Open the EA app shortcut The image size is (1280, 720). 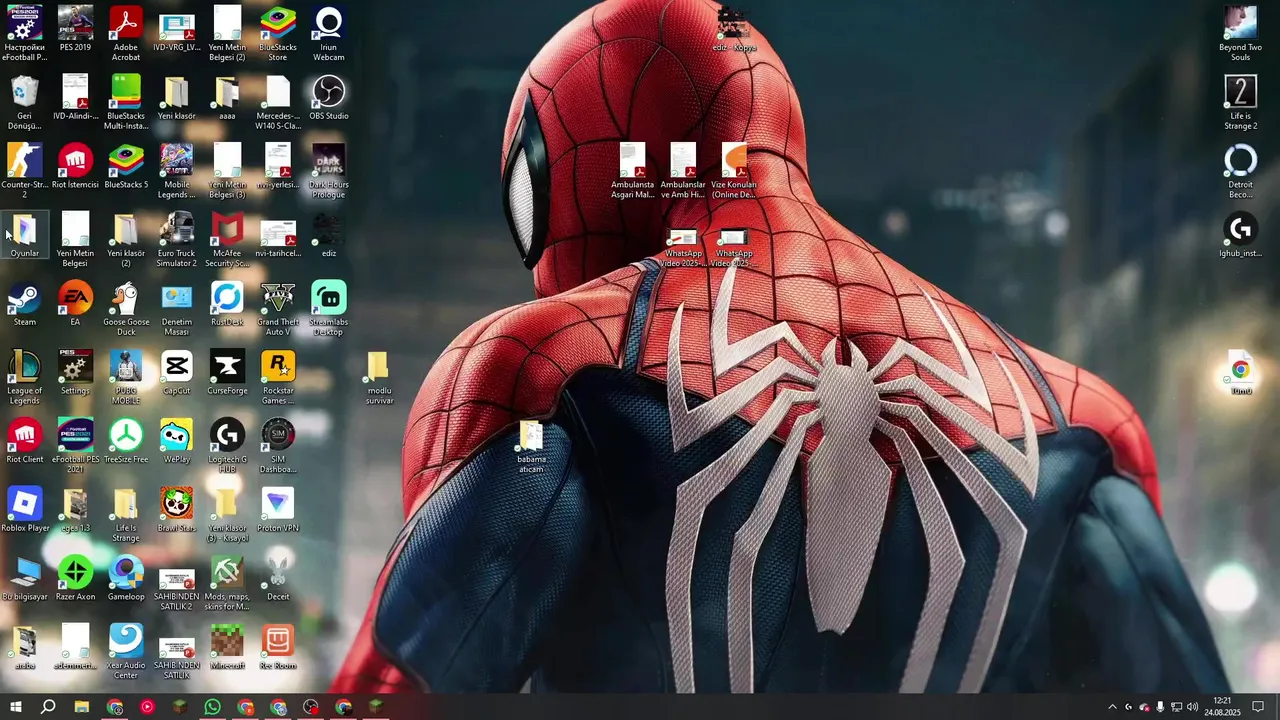(x=75, y=304)
